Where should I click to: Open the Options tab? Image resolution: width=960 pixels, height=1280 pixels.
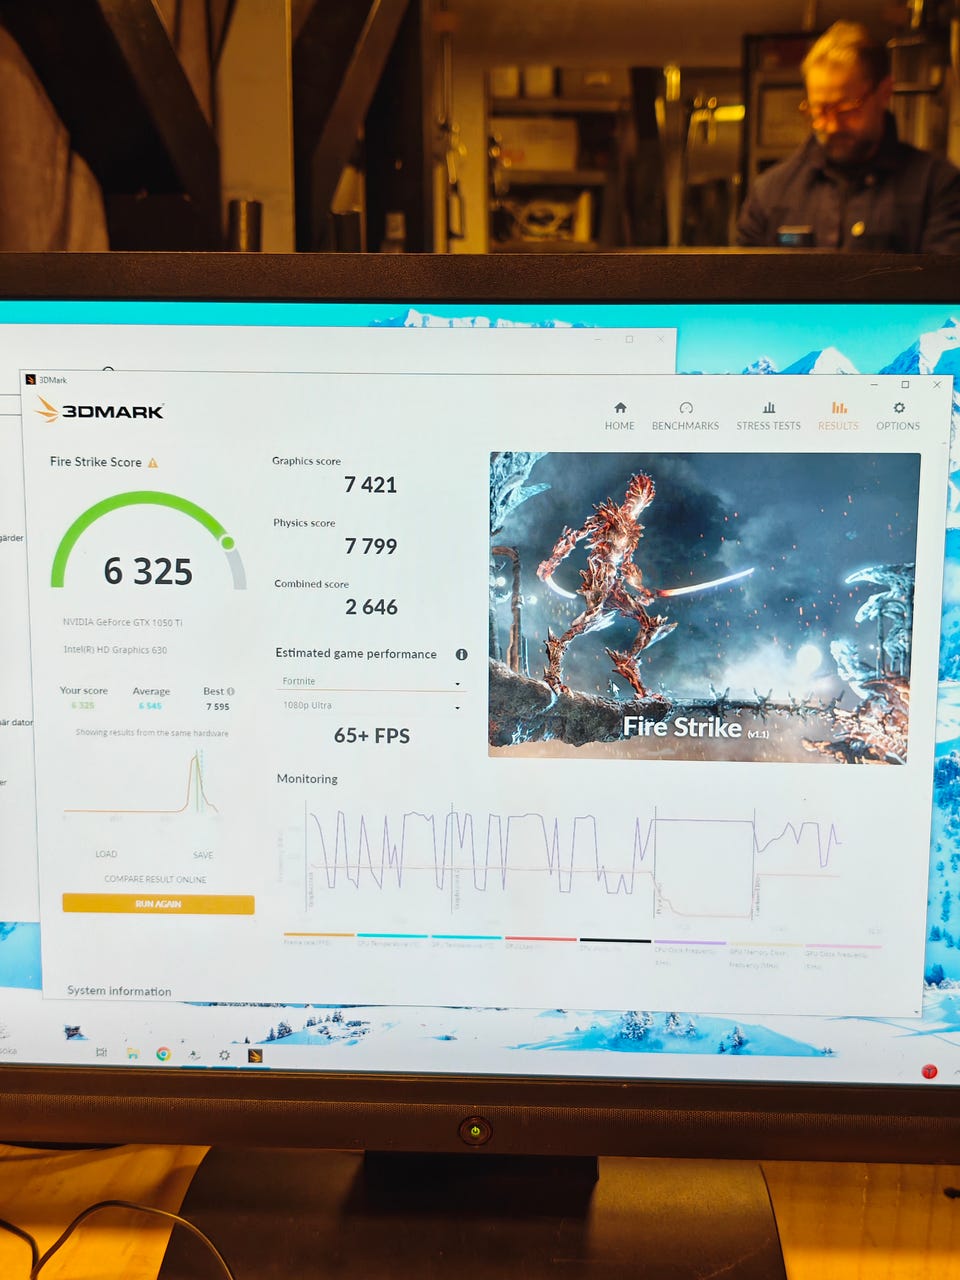pyautogui.click(x=898, y=416)
